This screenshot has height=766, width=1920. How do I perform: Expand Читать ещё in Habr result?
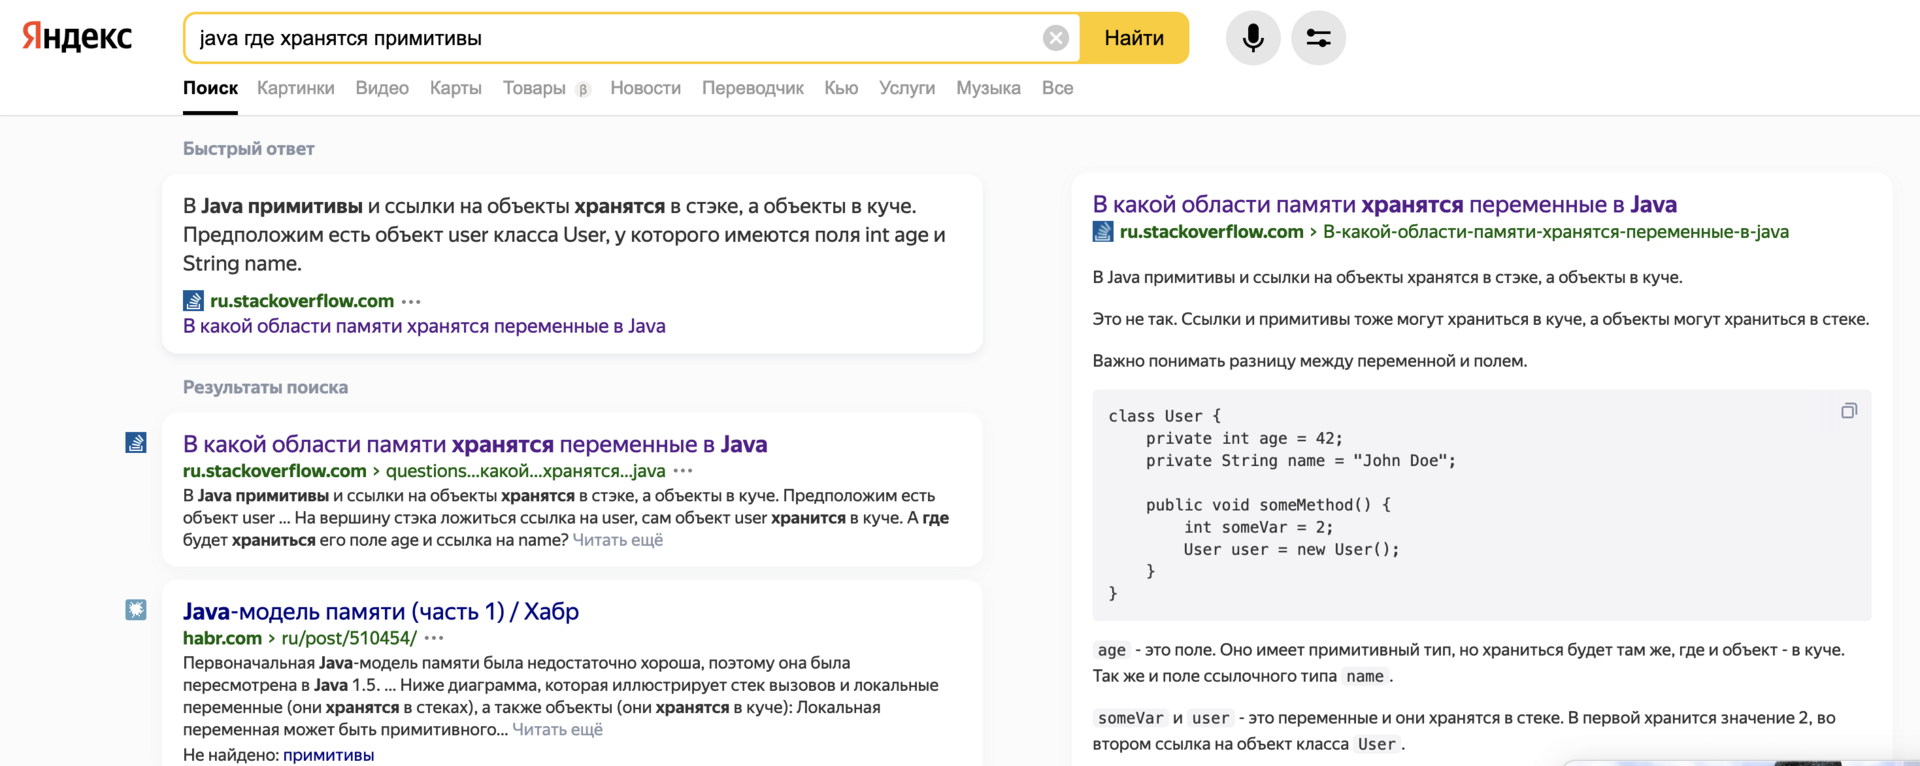[x=558, y=730]
